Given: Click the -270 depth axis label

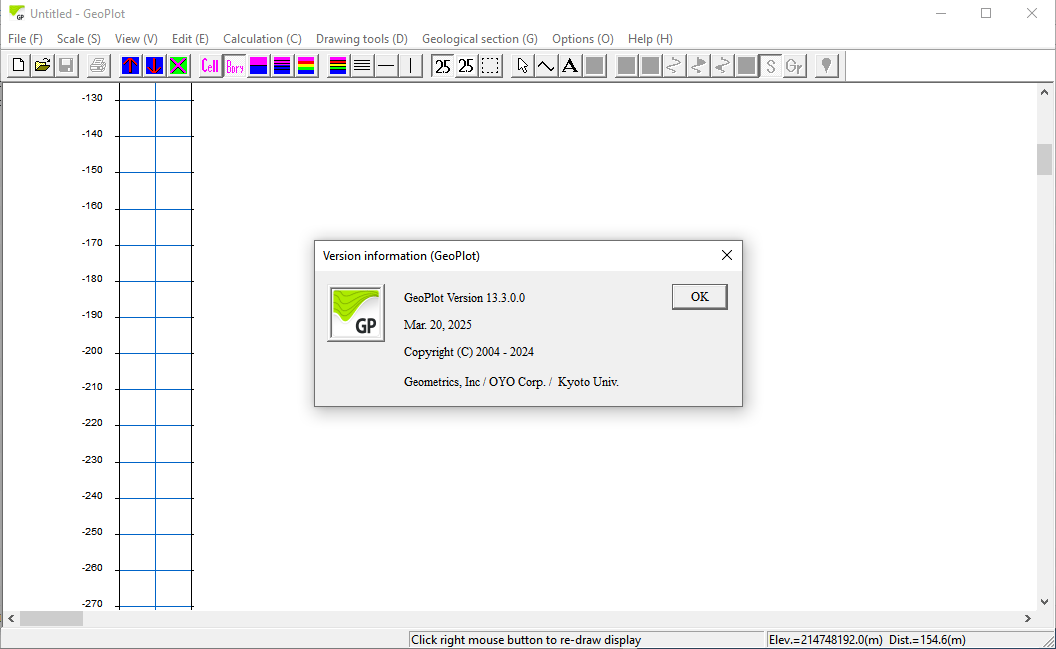Looking at the screenshot, I should point(92,603).
